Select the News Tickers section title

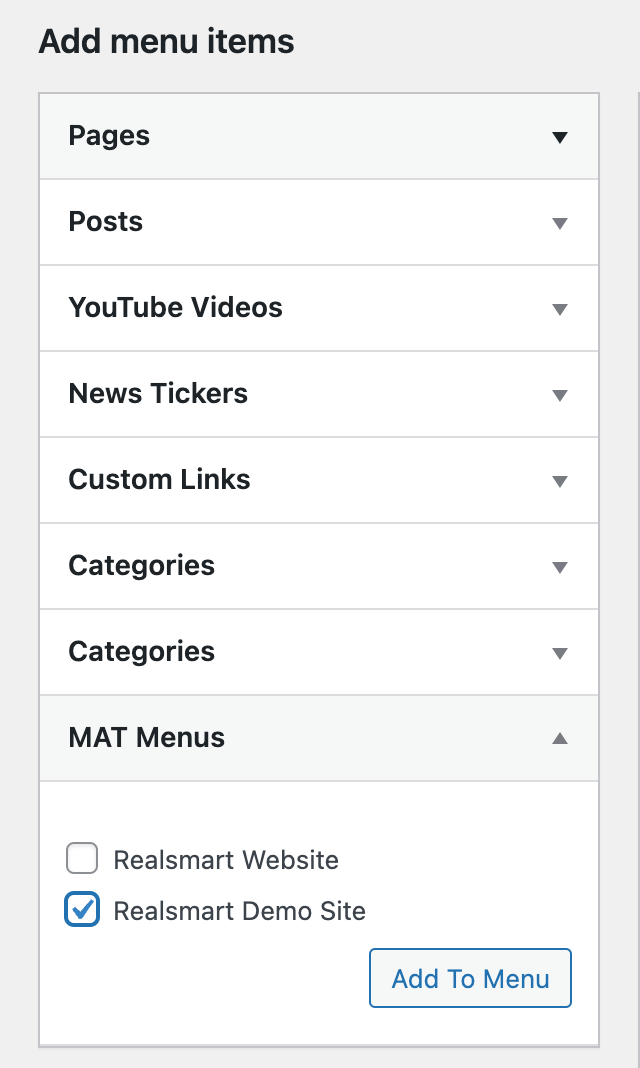[158, 393]
